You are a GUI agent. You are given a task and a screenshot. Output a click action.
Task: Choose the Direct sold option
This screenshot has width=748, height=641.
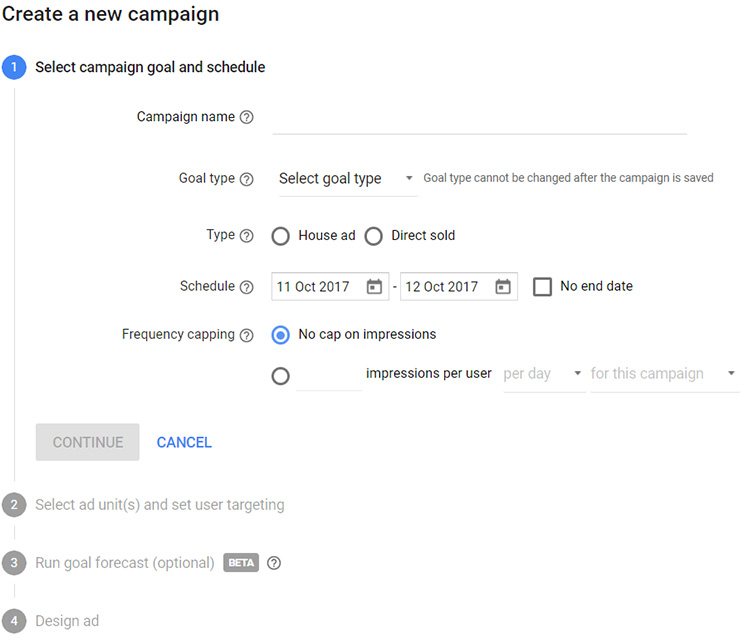pyautogui.click(x=374, y=236)
